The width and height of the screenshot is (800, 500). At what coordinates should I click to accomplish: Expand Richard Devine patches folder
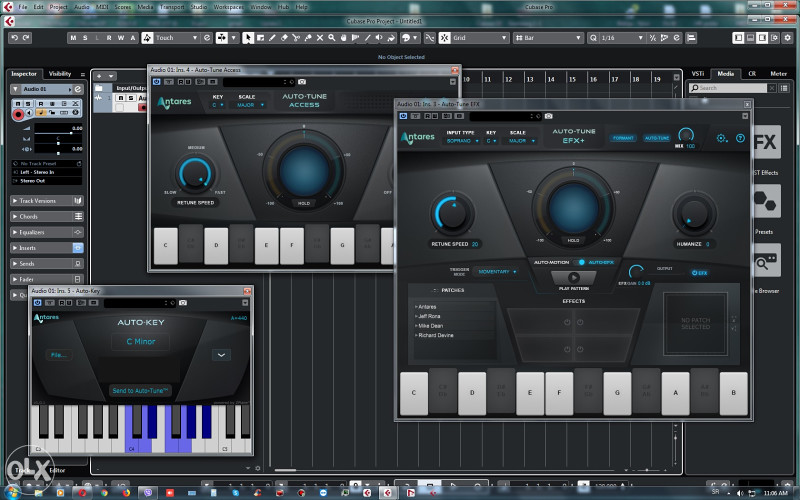coord(434,335)
